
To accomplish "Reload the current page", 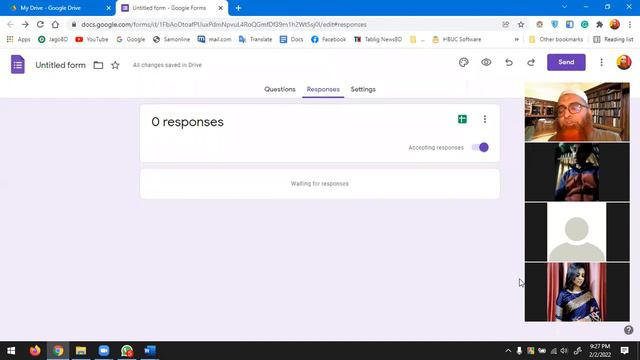I will coord(40,24).
